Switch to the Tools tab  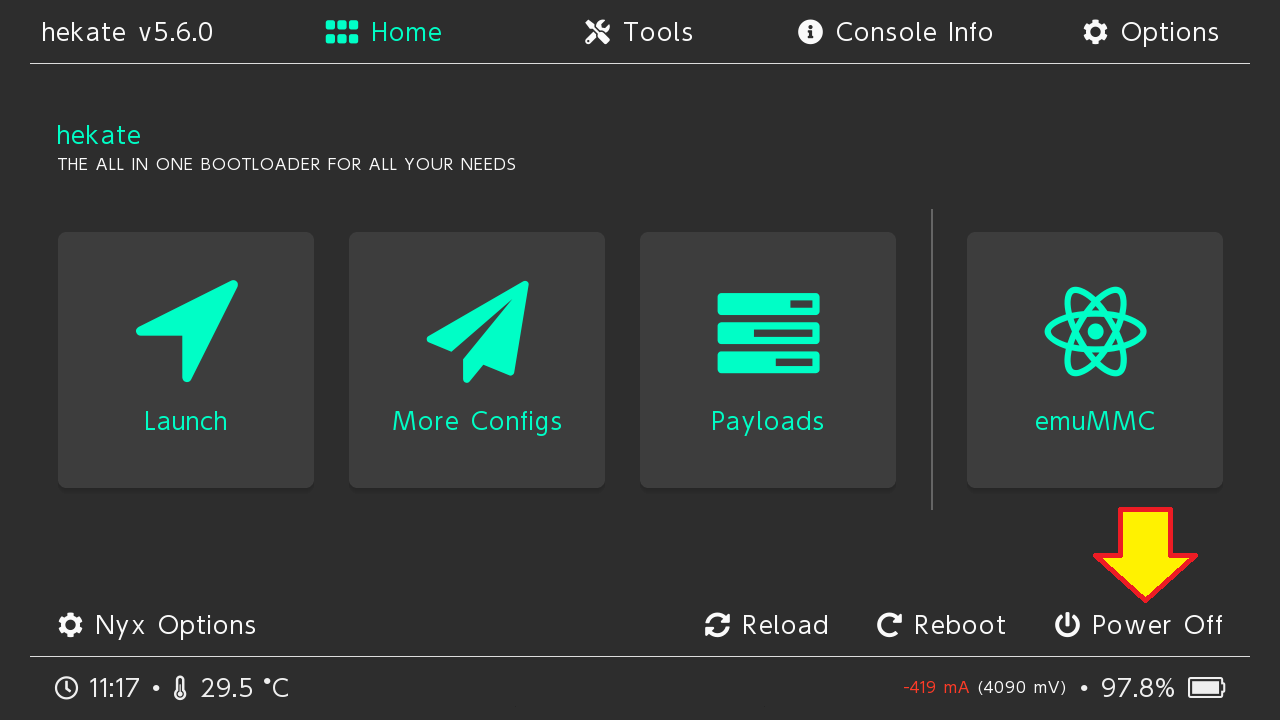click(x=639, y=32)
